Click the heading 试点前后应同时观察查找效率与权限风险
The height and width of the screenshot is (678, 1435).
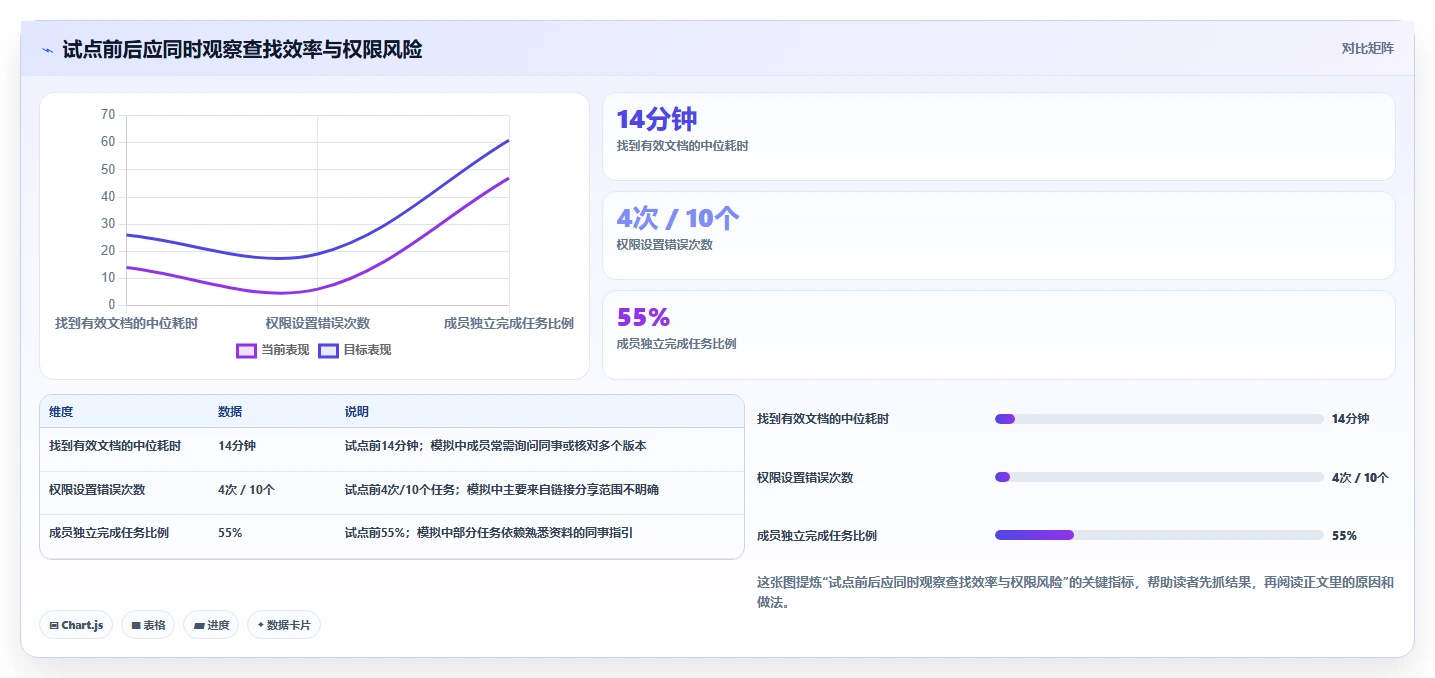click(242, 49)
